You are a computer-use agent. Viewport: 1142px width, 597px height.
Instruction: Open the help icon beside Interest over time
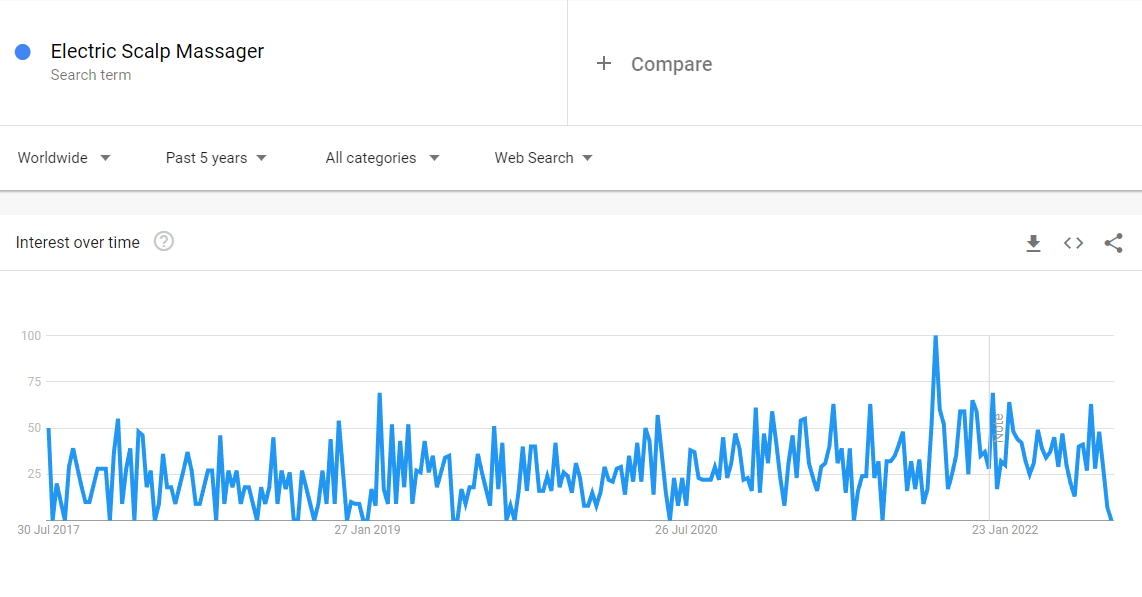(x=164, y=242)
